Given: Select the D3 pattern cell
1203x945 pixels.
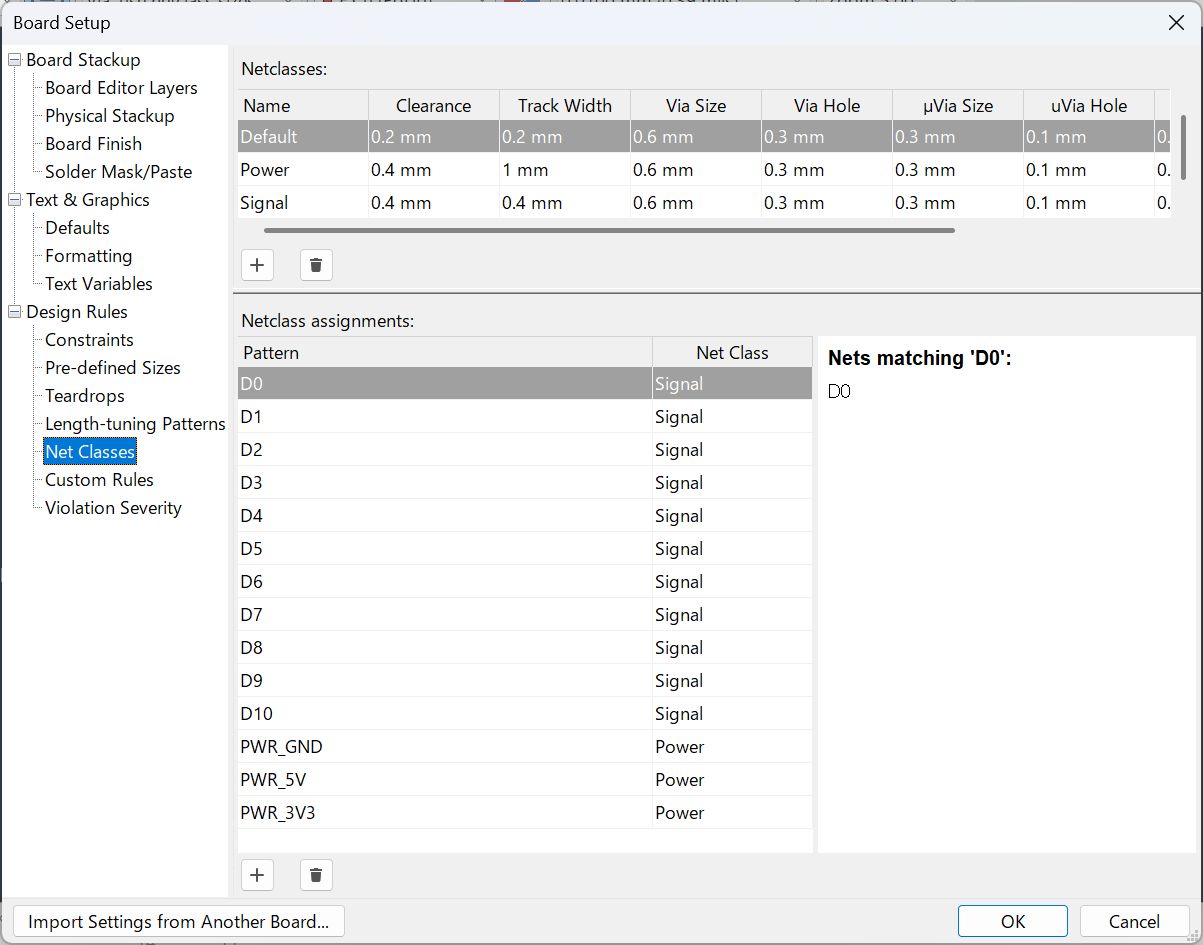Looking at the screenshot, I should pyautogui.click(x=445, y=483).
